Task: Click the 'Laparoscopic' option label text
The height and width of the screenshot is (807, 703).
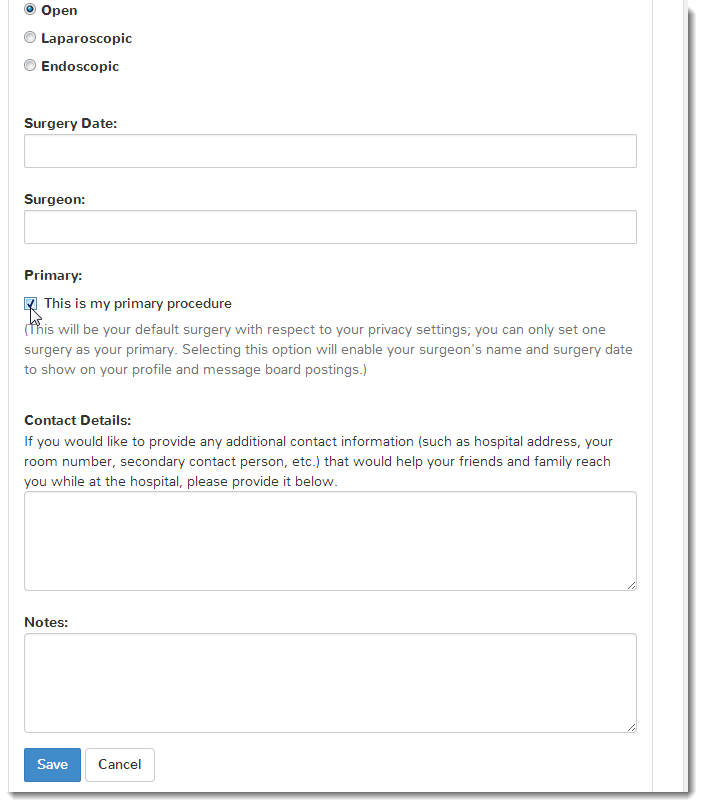Action: click(x=86, y=38)
